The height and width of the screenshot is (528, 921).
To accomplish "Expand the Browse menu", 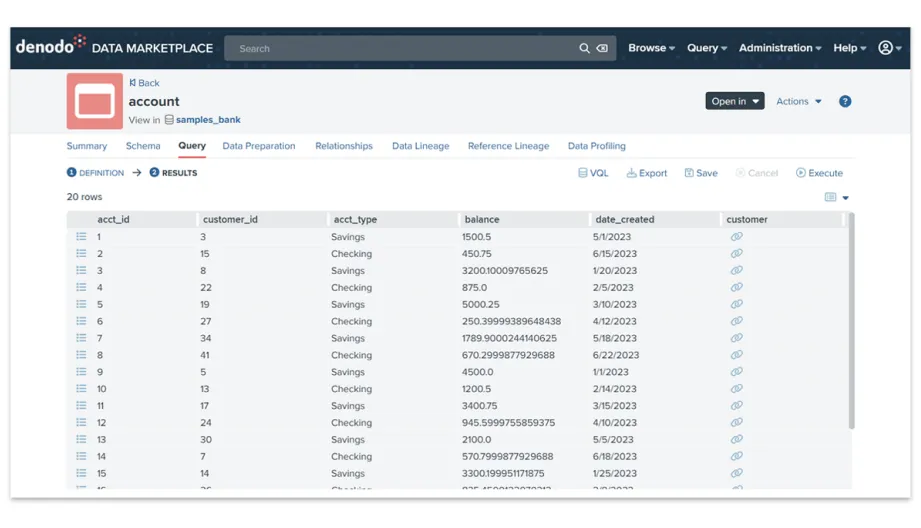I will click(651, 48).
